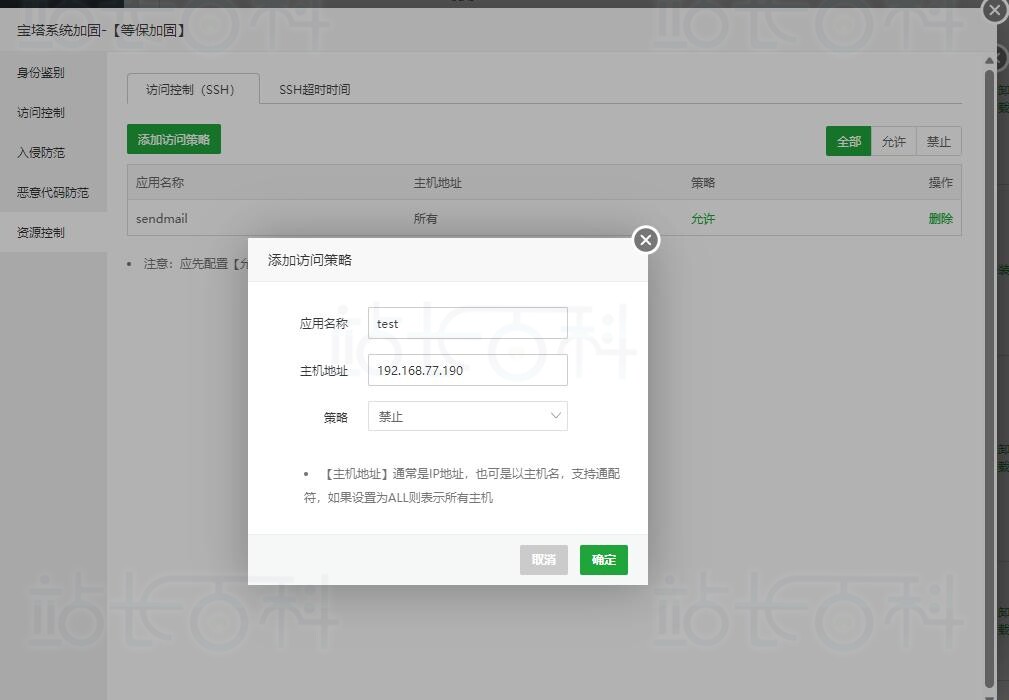The width and height of the screenshot is (1009, 700).
Task: Filter policies by 禁止
Action: click(938, 141)
